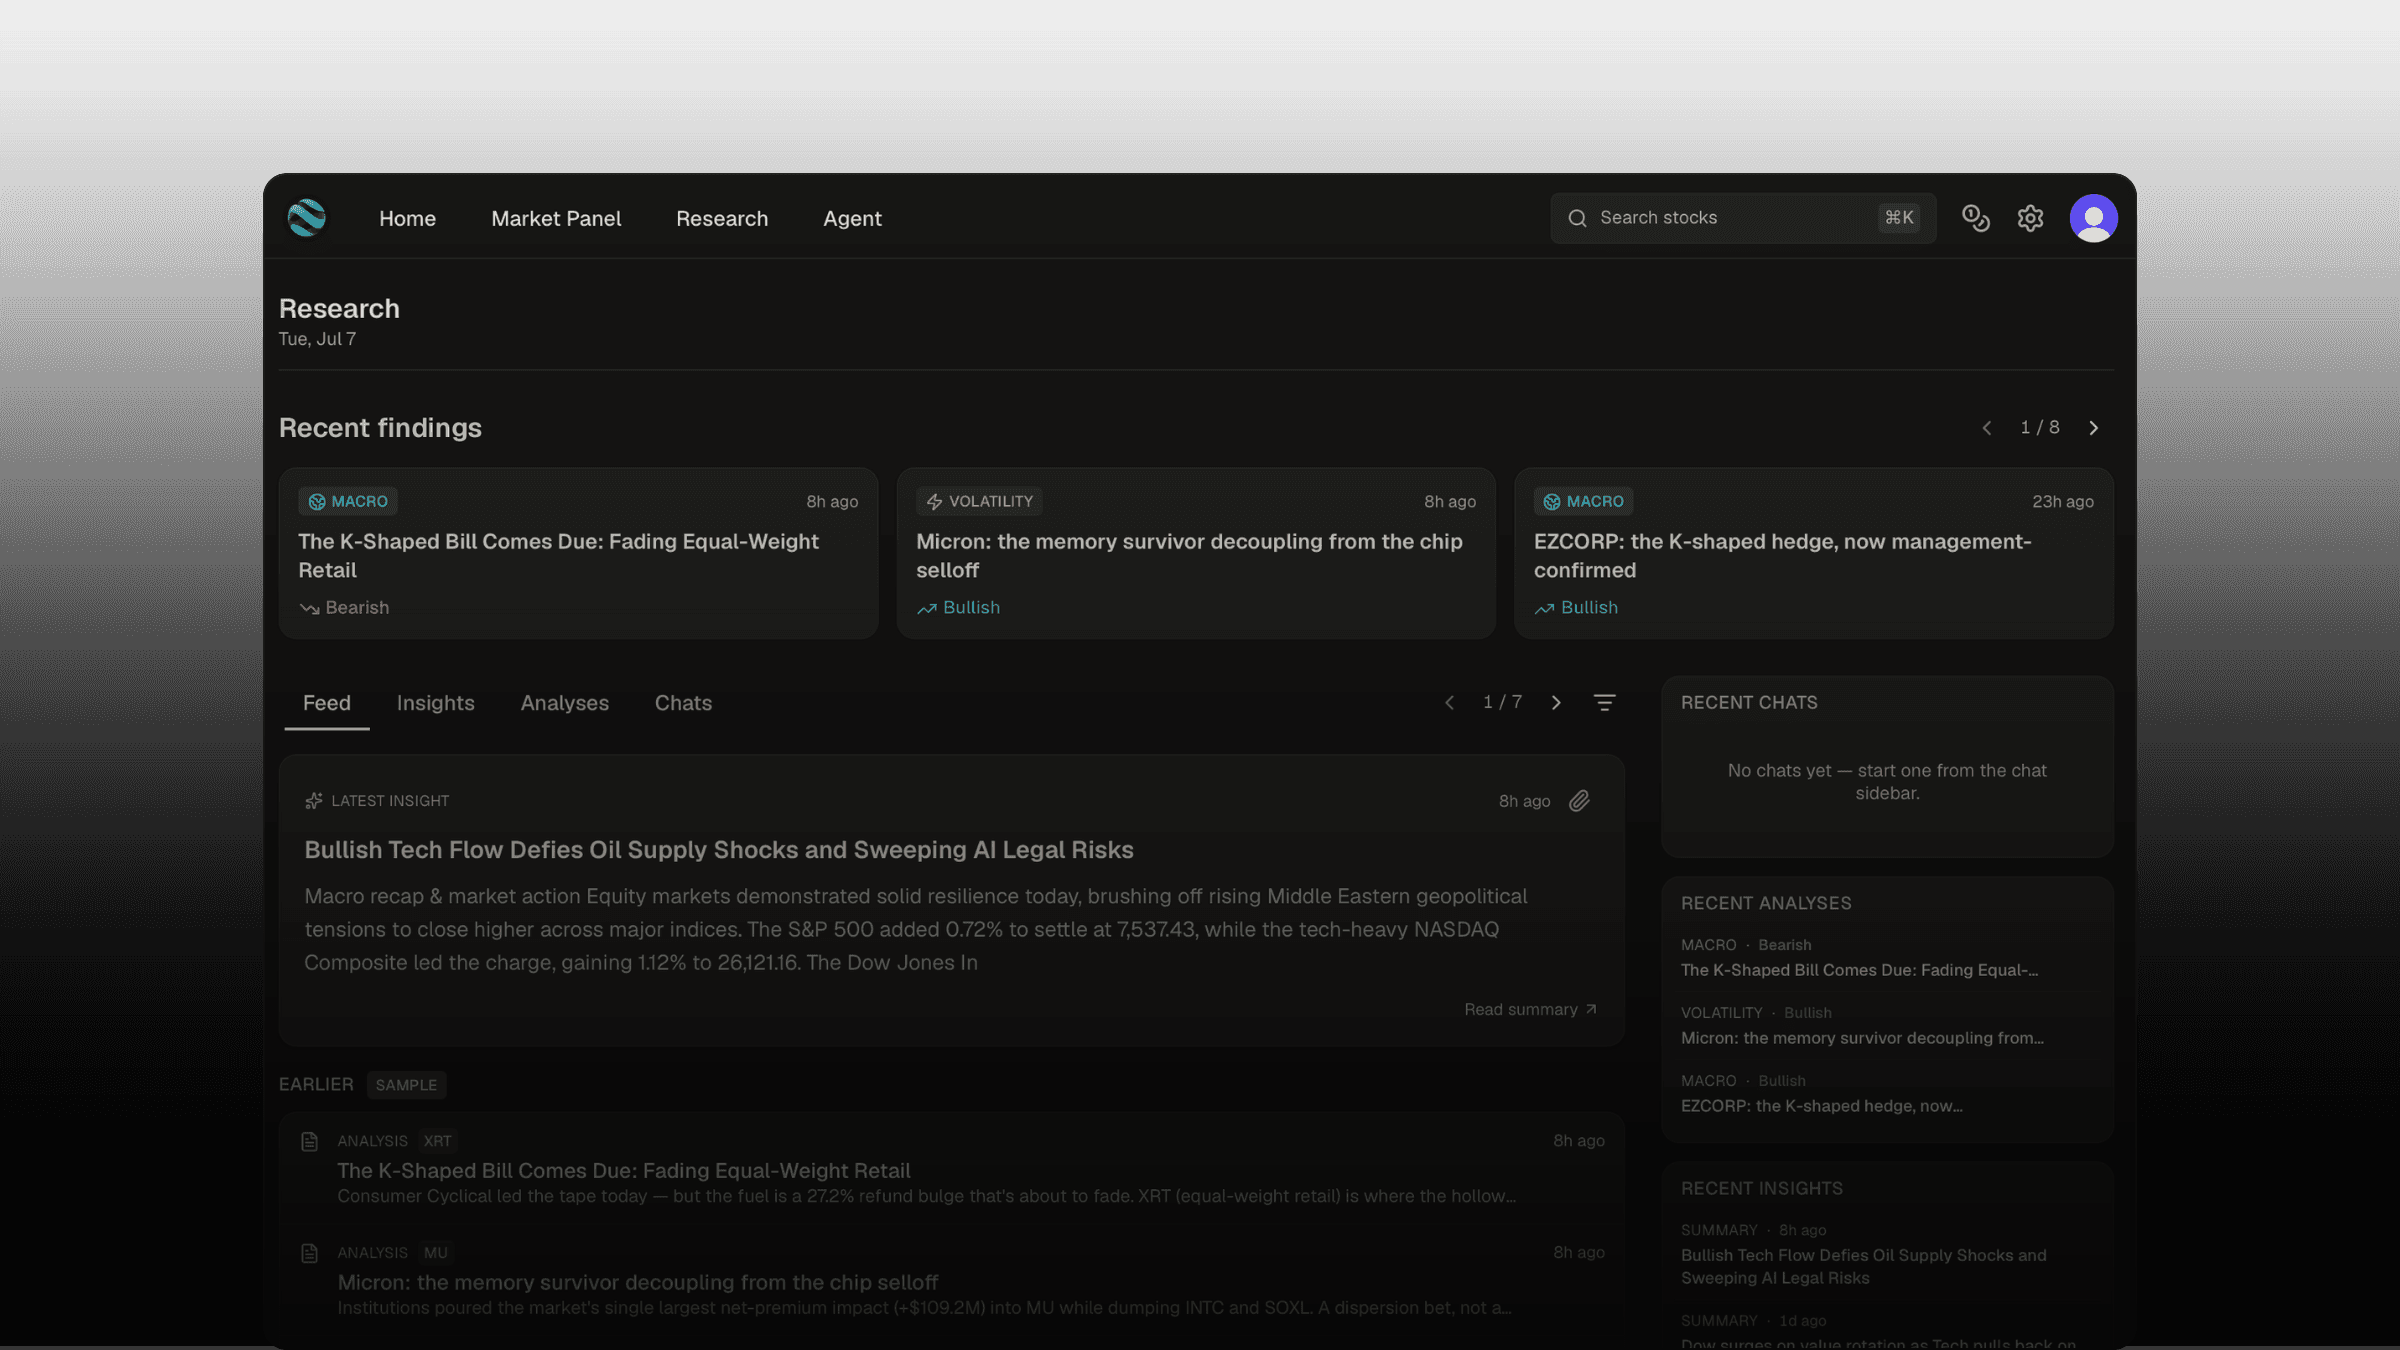Open the user profile avatar
Screen dimensions: 2400x1350
tap(2093, 218)
